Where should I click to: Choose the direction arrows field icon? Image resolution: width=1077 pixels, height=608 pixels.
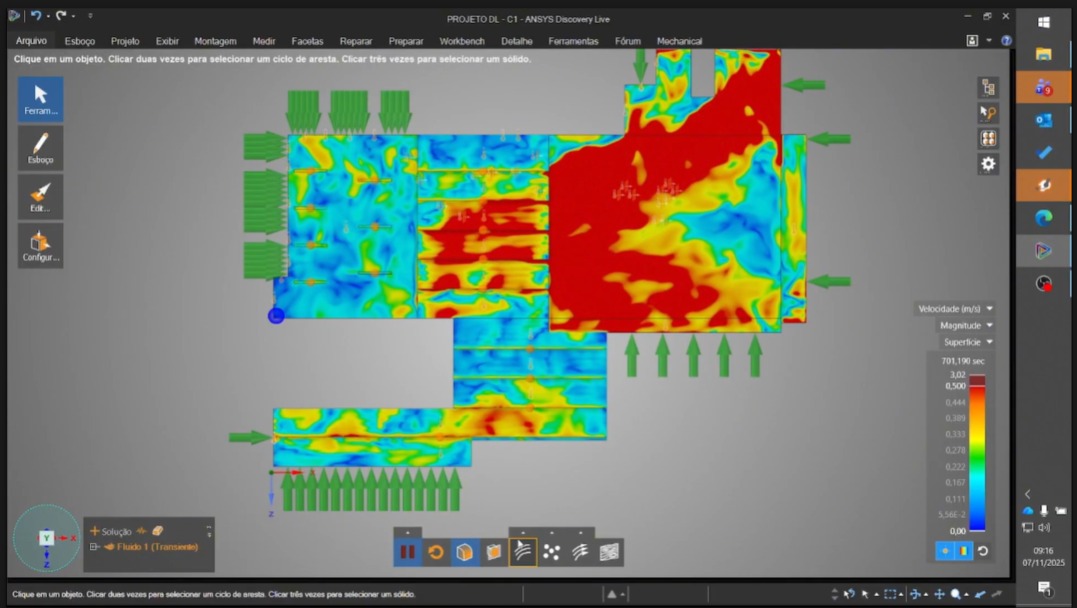[x=580, y=552]
